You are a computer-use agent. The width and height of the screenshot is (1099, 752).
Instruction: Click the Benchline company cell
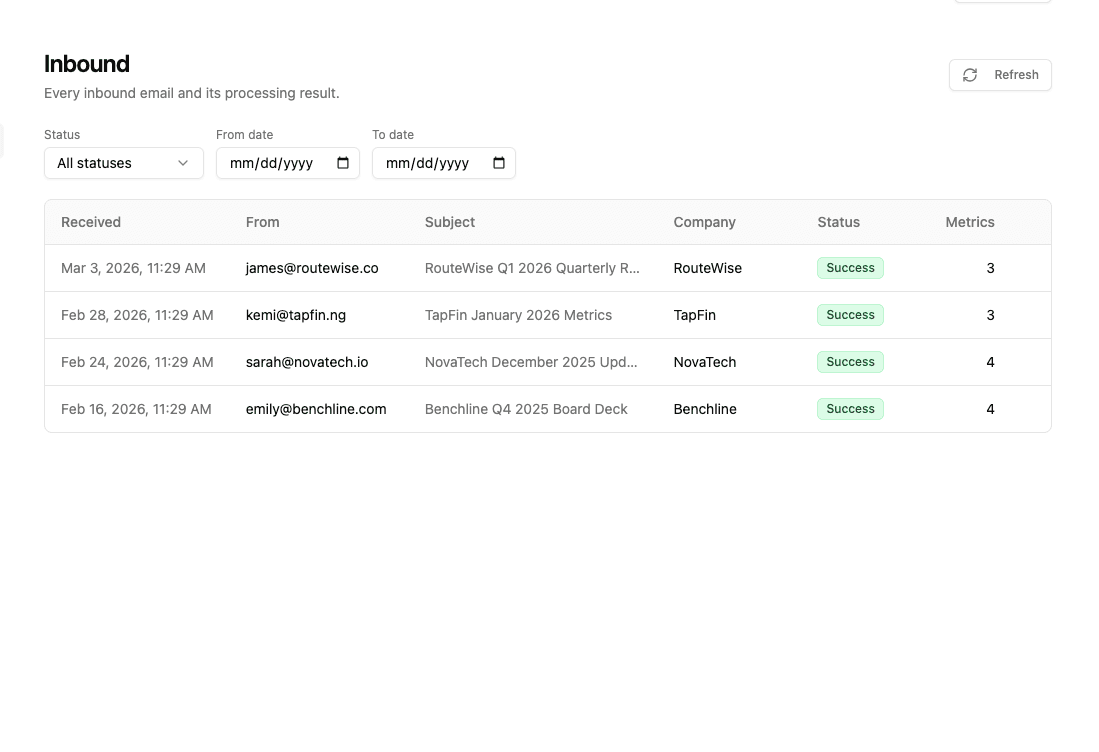705,409
